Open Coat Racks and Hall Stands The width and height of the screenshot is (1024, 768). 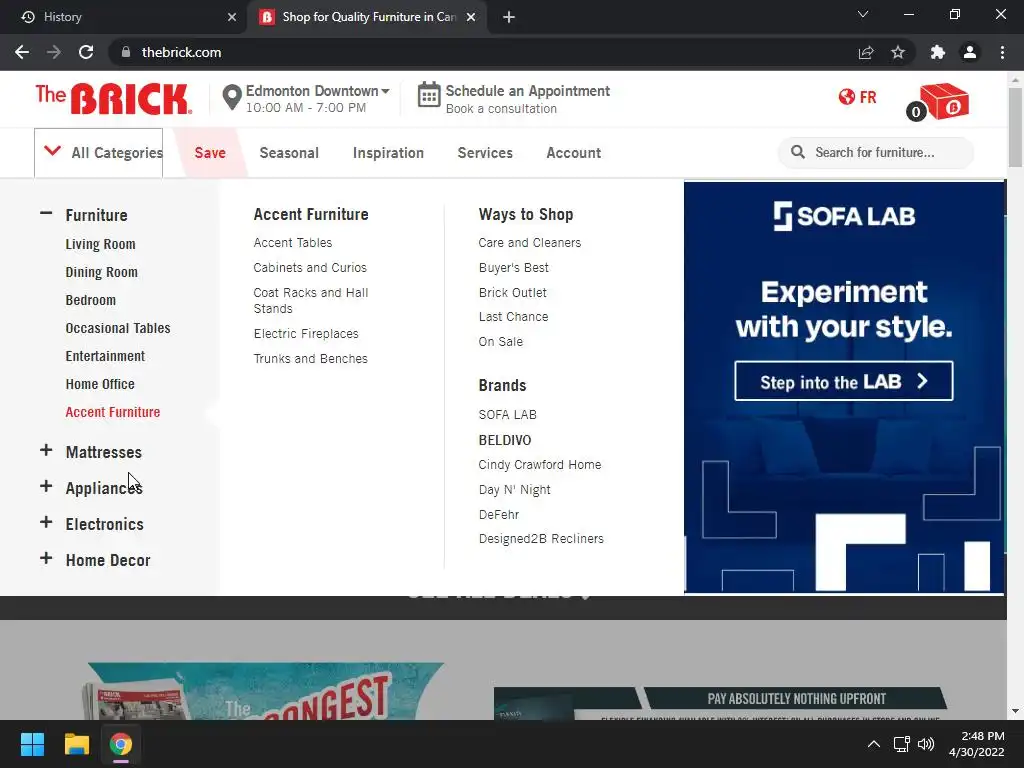point(311,300)
